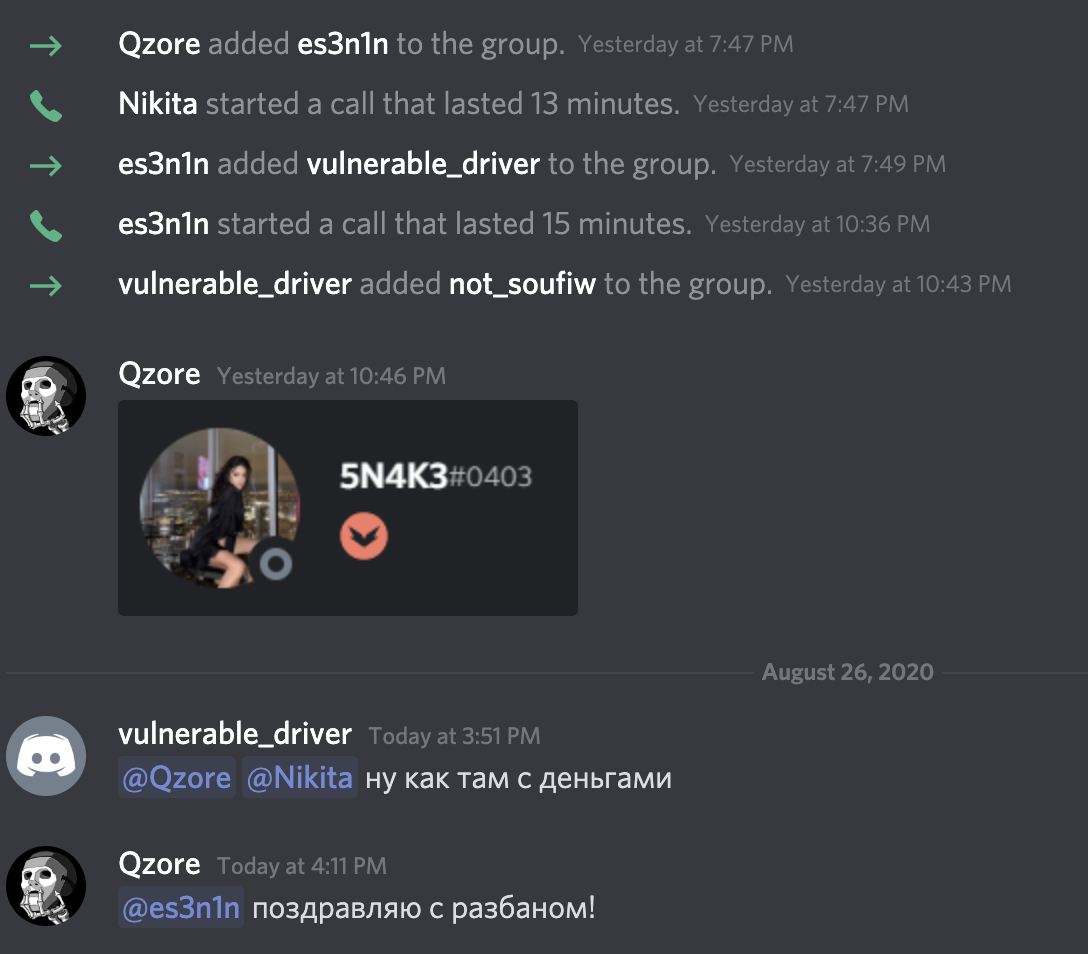Screen dimensions: 1088x954
Task: Click the @Nikita mention in vulnerable_driver's message
Action: click(300, 778)
